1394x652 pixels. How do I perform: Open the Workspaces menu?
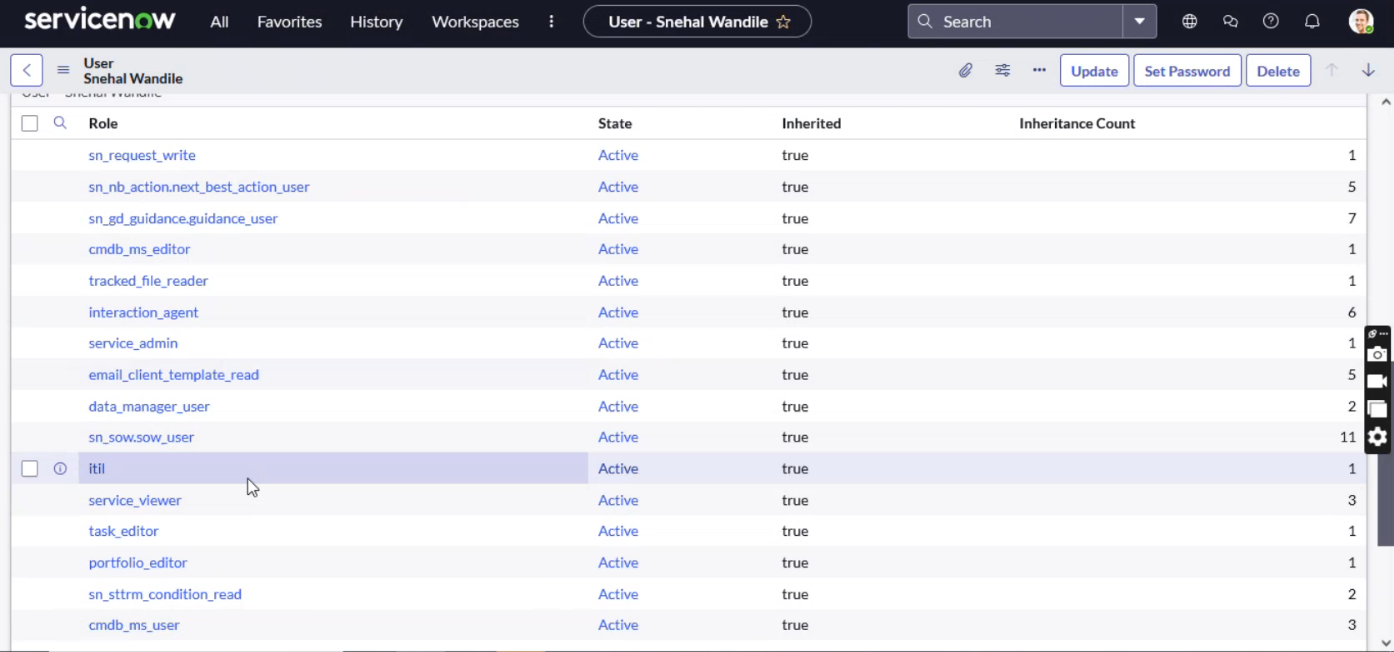click(475, 21)
